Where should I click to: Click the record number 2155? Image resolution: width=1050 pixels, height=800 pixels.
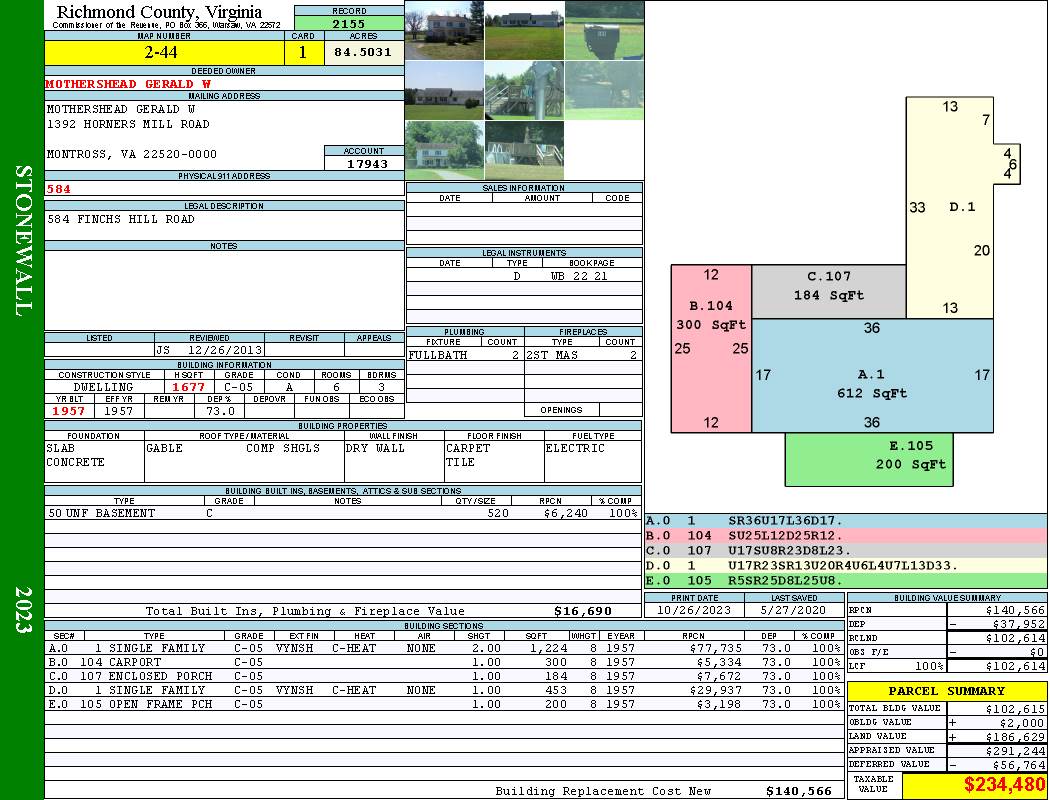[349, 23]
